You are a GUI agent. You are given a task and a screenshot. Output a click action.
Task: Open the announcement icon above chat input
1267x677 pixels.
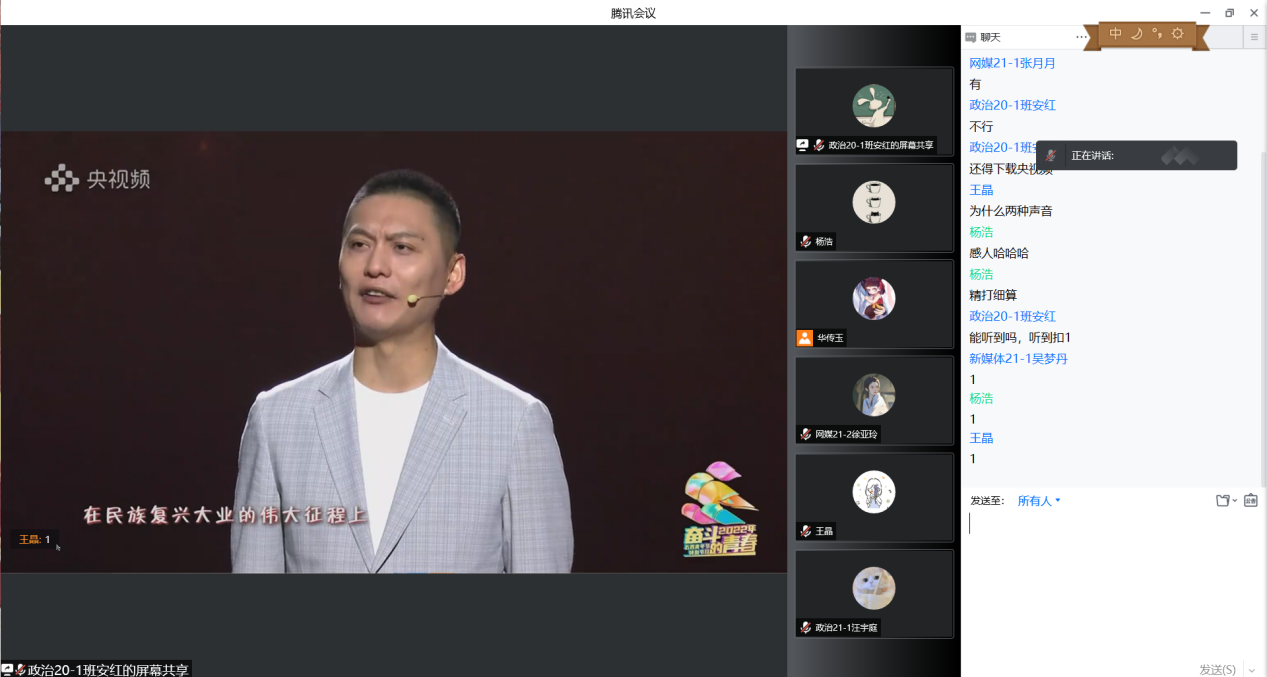[1250, 501]
